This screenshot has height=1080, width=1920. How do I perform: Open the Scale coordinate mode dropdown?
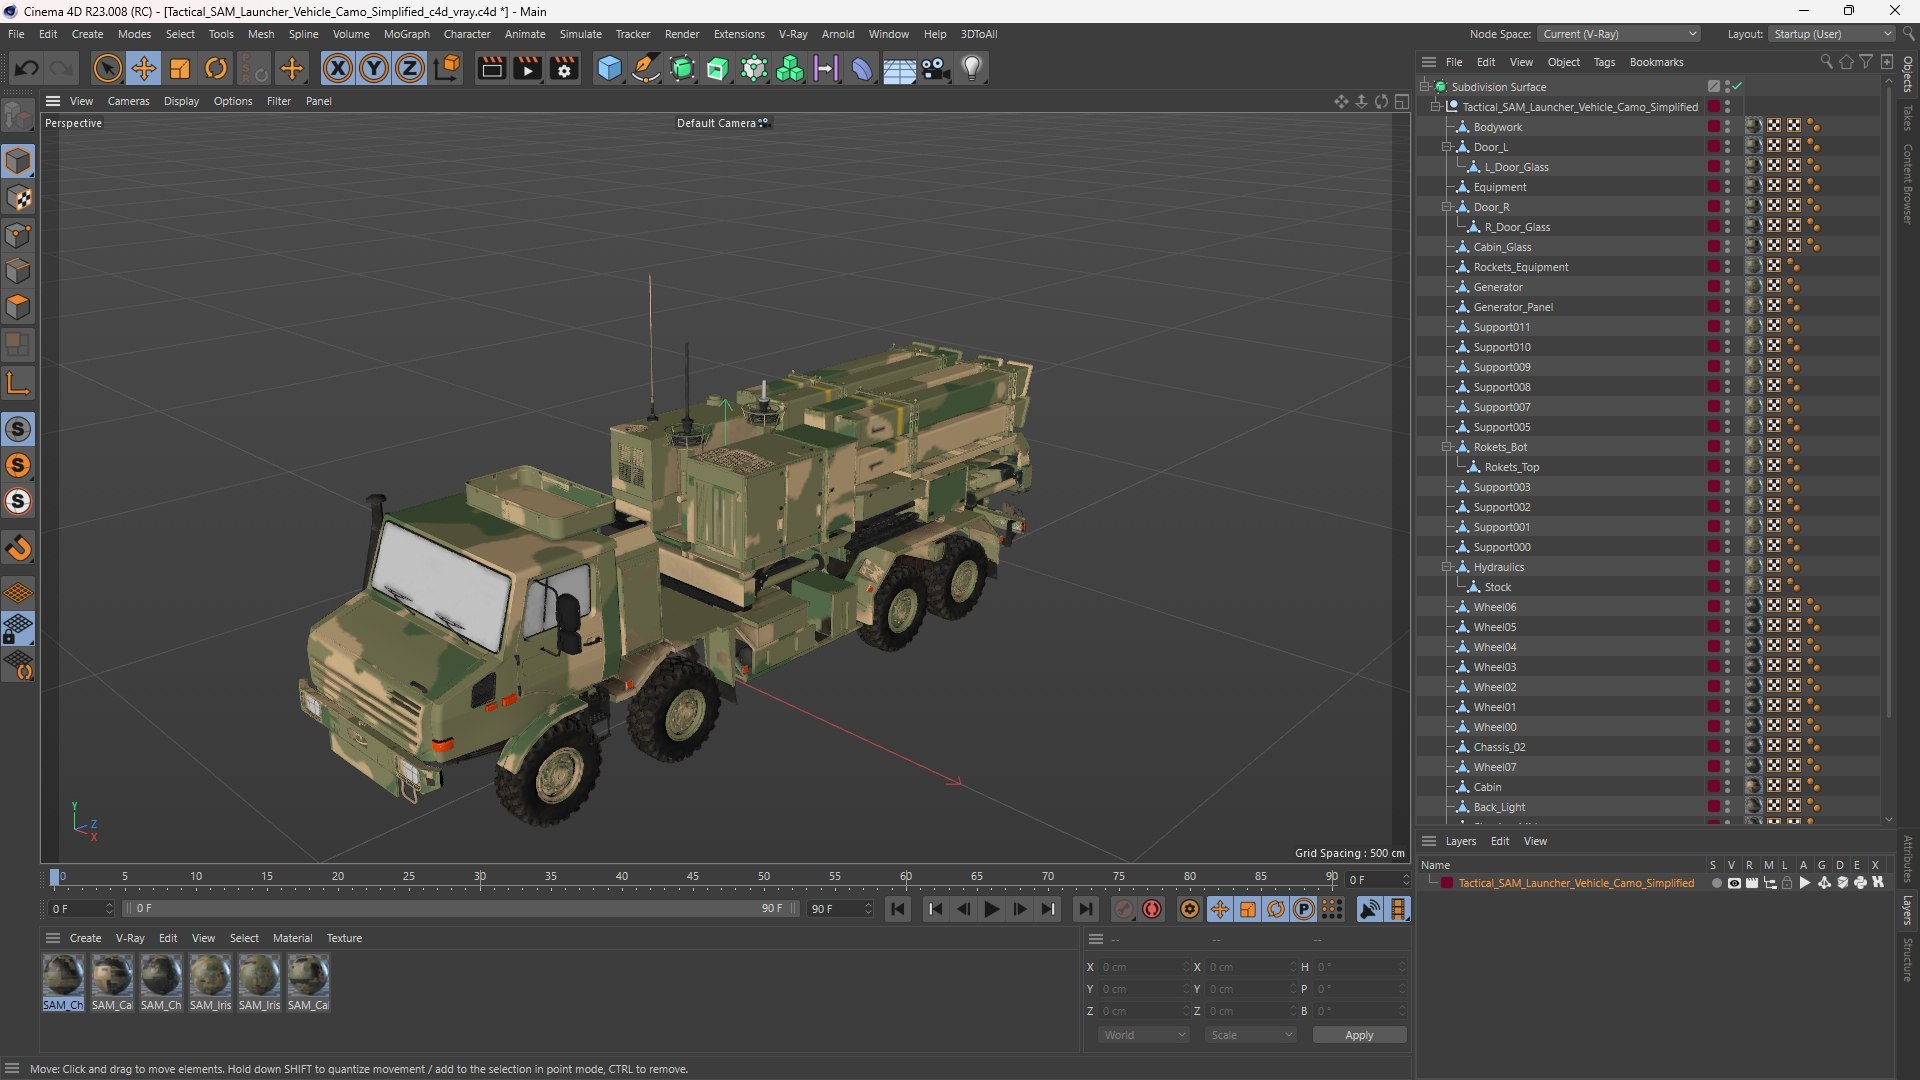1250,1035
